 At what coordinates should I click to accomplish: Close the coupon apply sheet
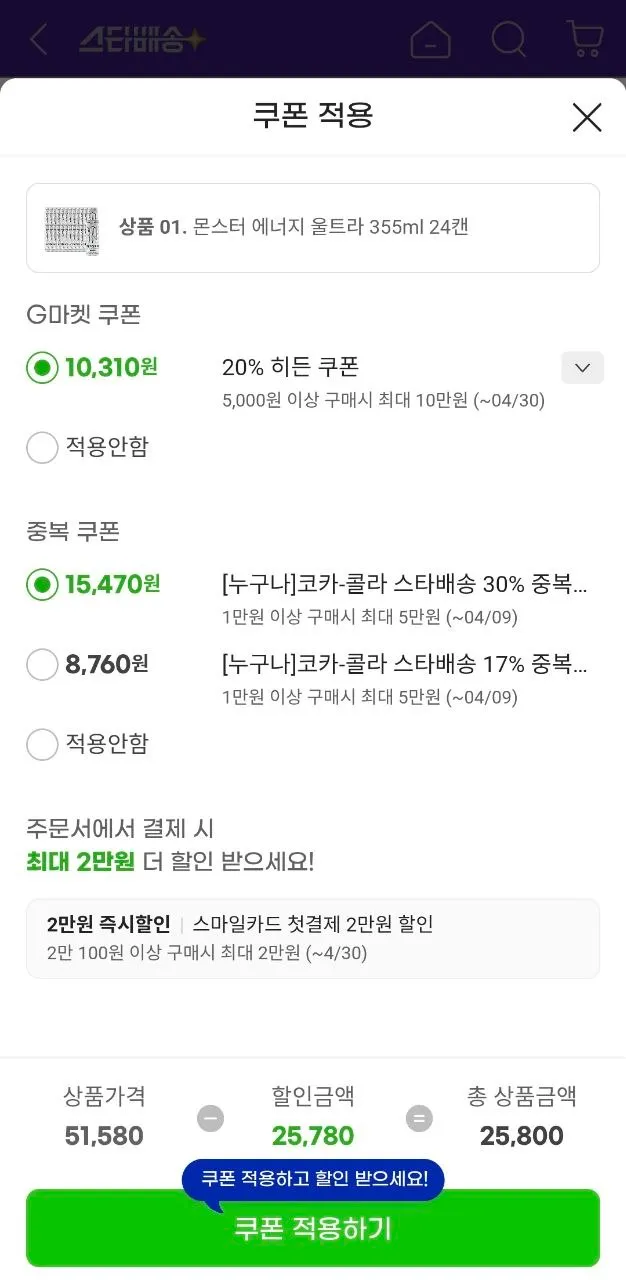tap(586, 117)
